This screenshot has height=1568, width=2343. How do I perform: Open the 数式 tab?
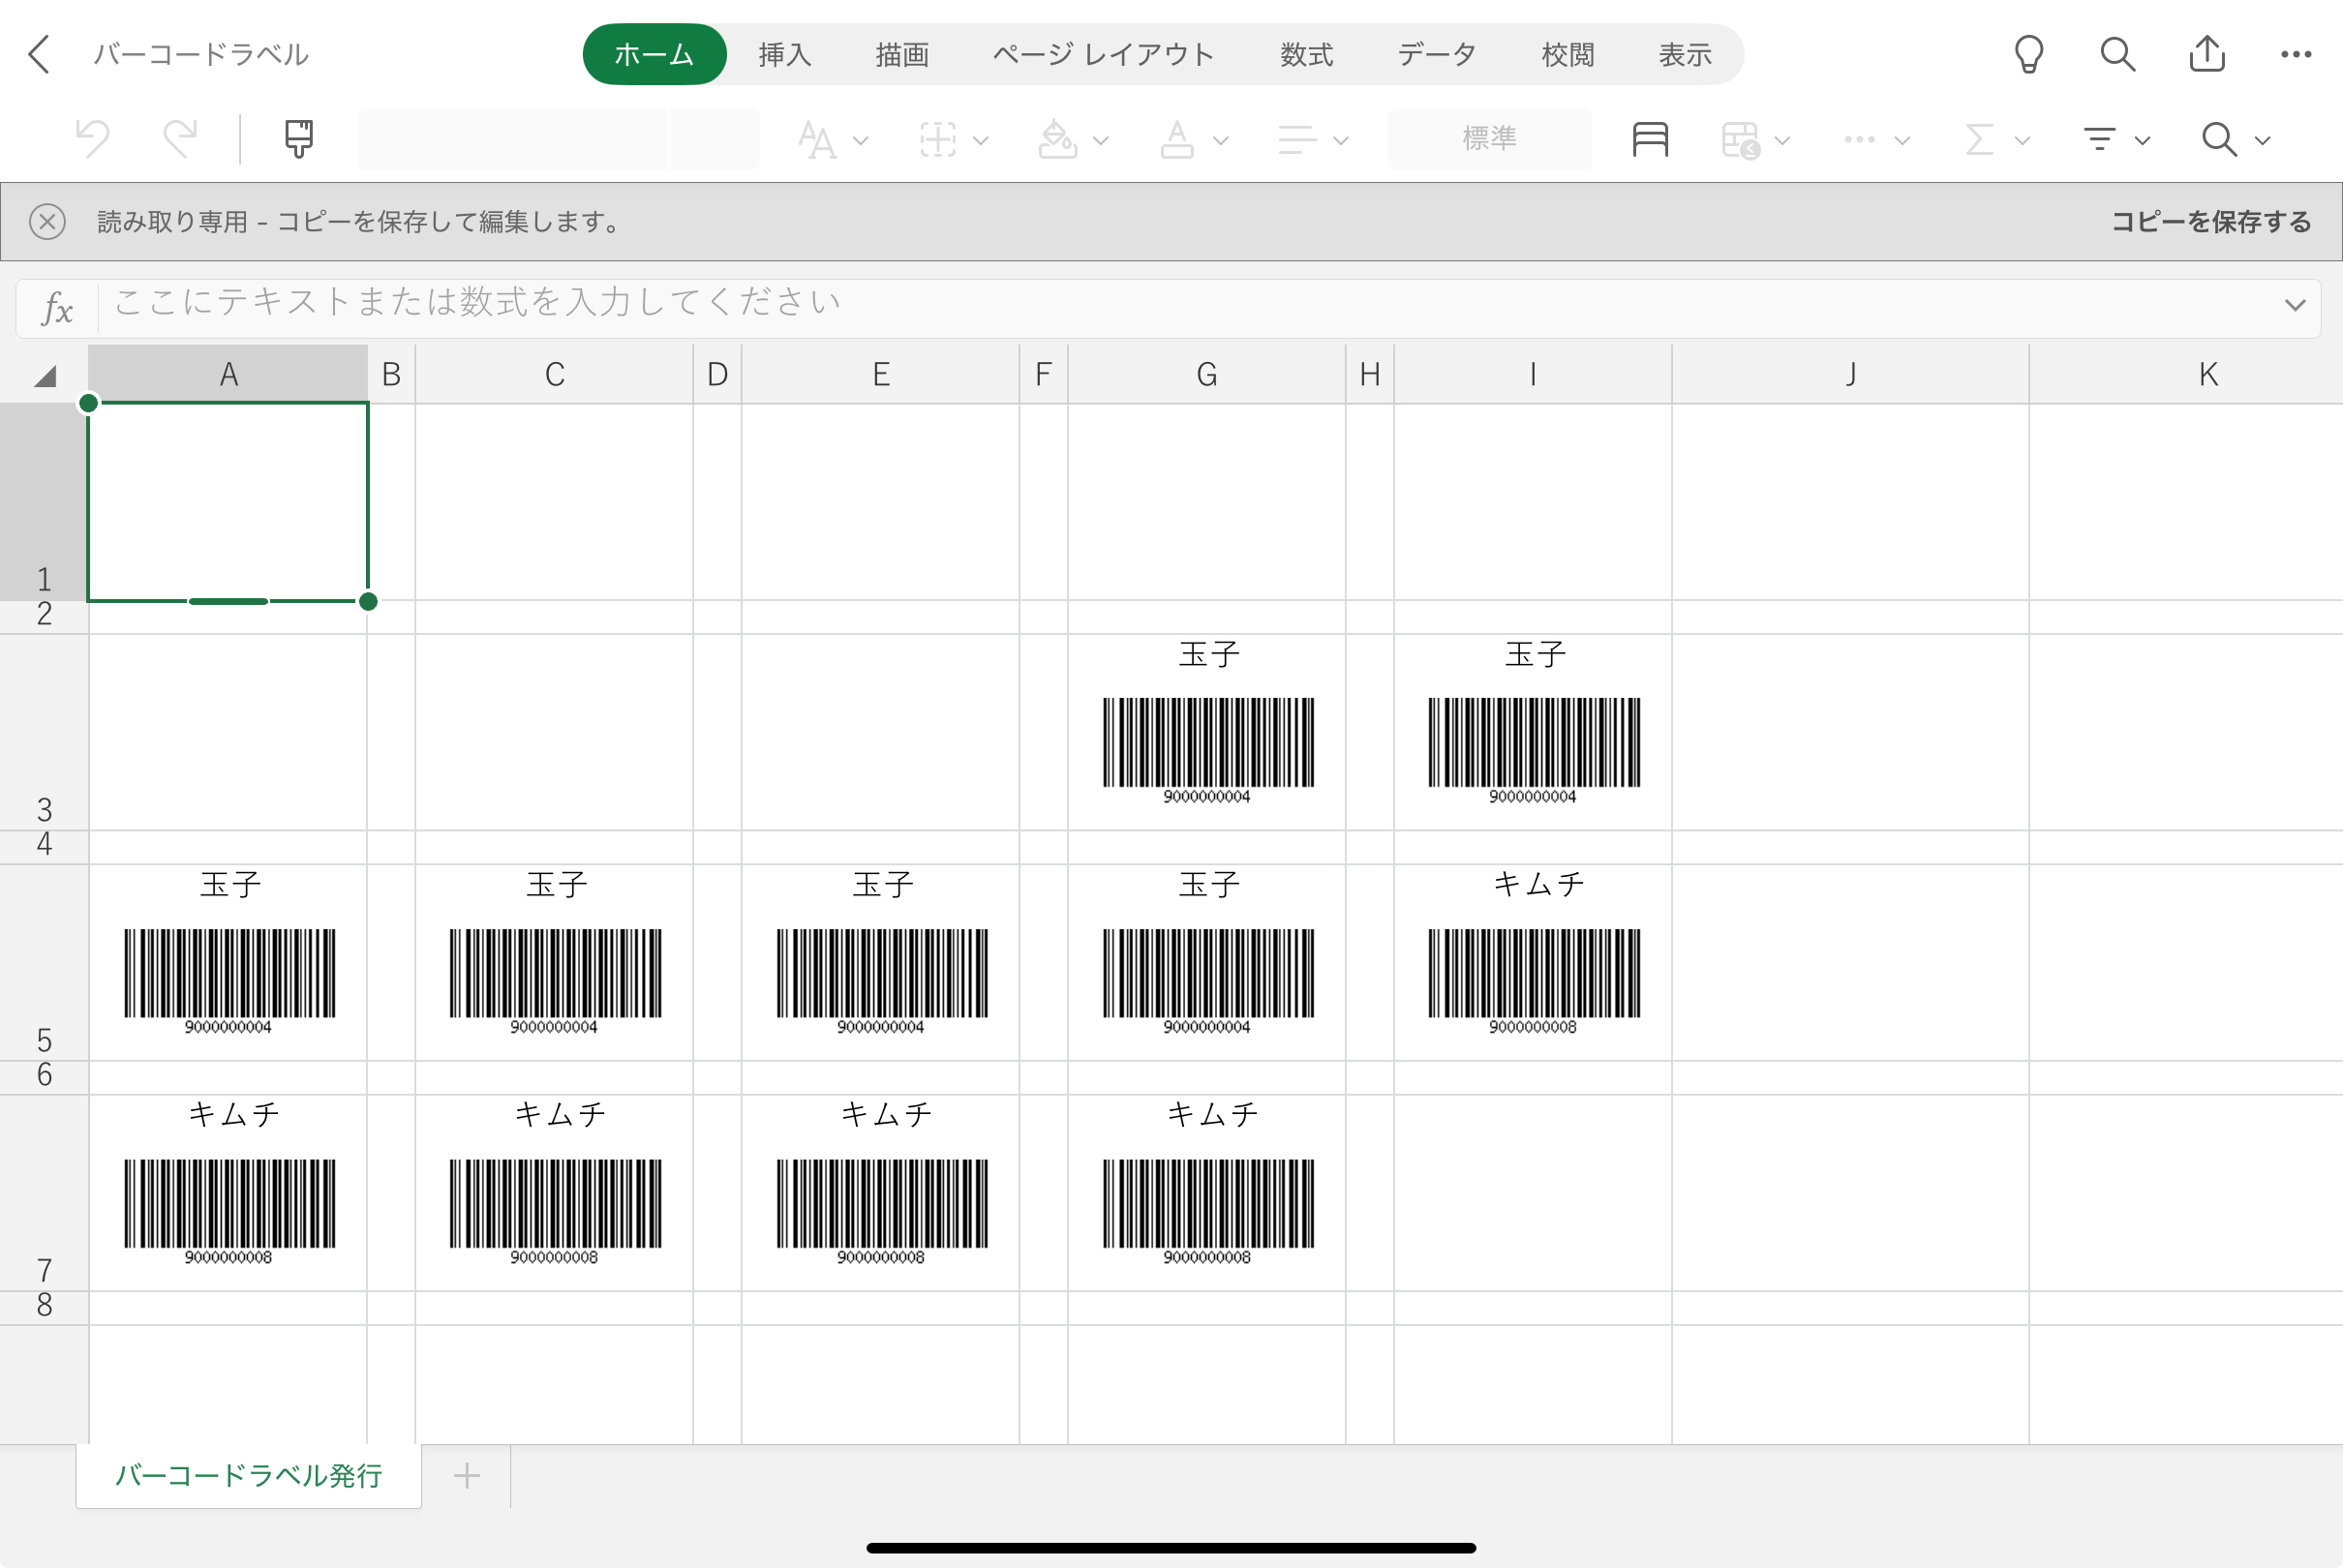[1307, 54]
